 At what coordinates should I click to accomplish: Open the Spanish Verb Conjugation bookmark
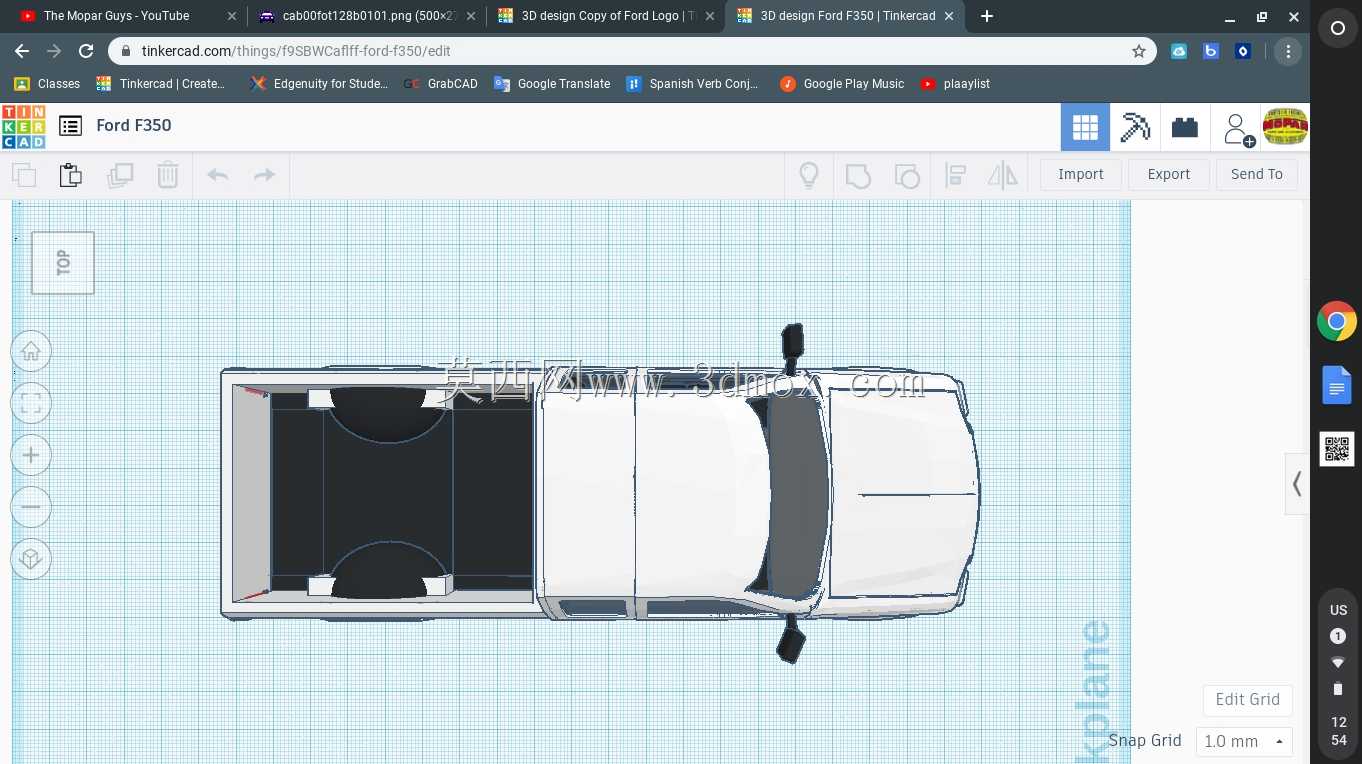(x=692, y=84)
